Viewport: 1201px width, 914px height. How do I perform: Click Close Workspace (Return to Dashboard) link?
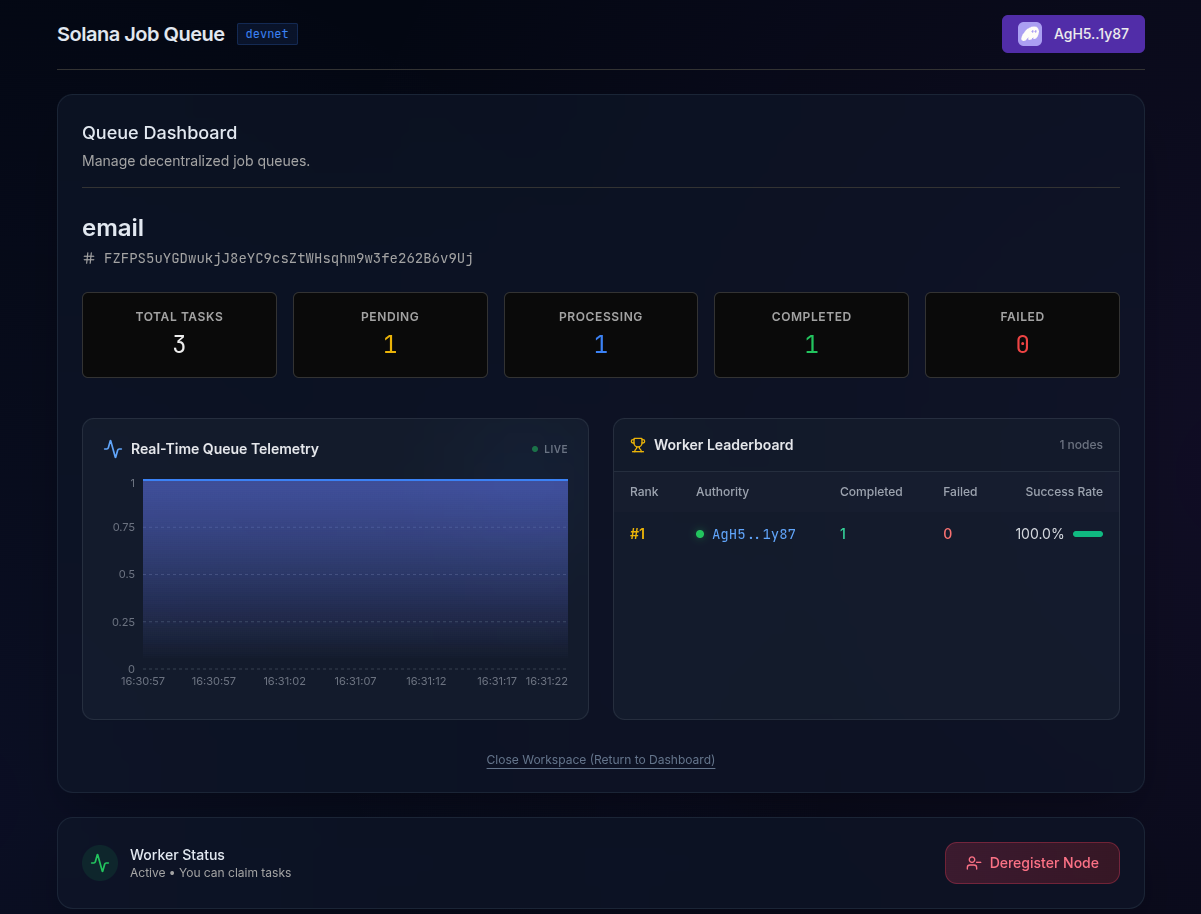click(600, 760)
